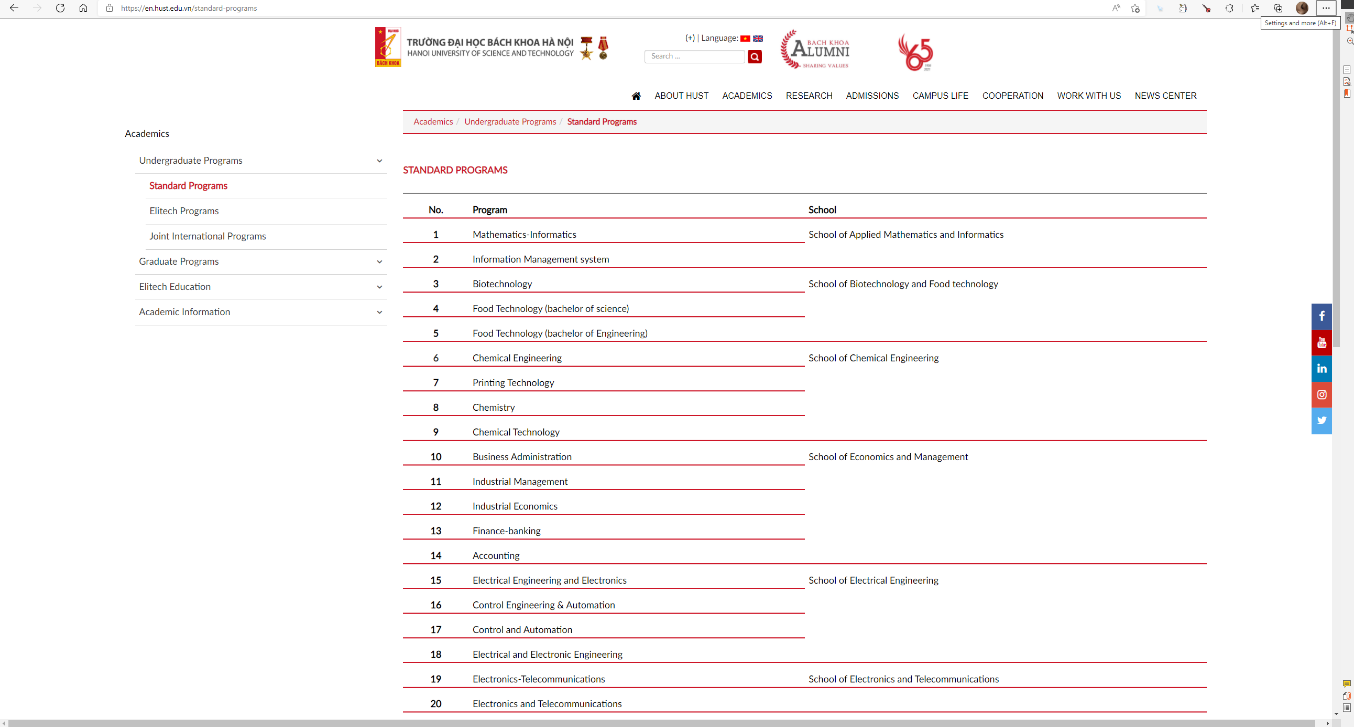Click the (+) text size toggle
This screenshot has width=1354, height=727.
(x=691, y=38)
